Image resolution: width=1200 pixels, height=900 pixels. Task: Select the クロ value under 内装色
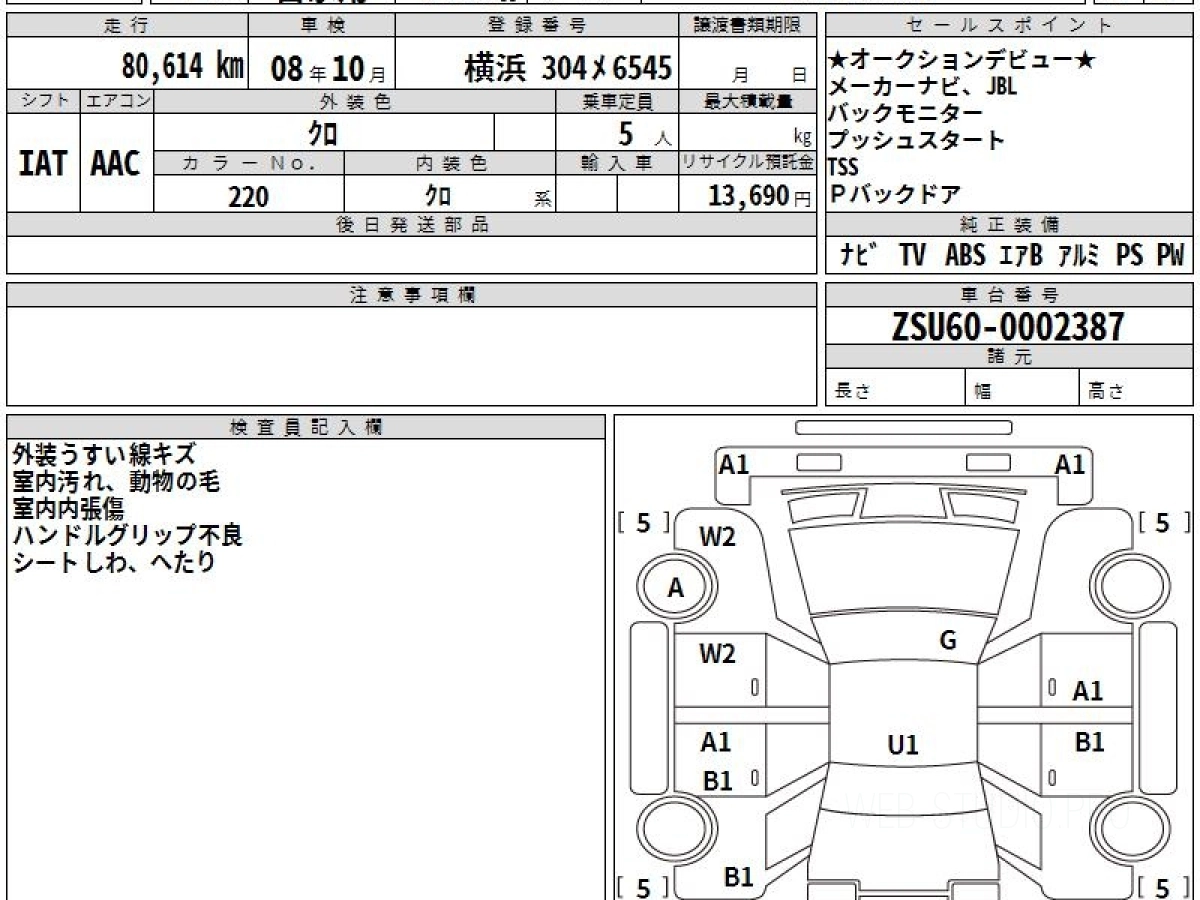pyautogui.click(x=437, y=195)
